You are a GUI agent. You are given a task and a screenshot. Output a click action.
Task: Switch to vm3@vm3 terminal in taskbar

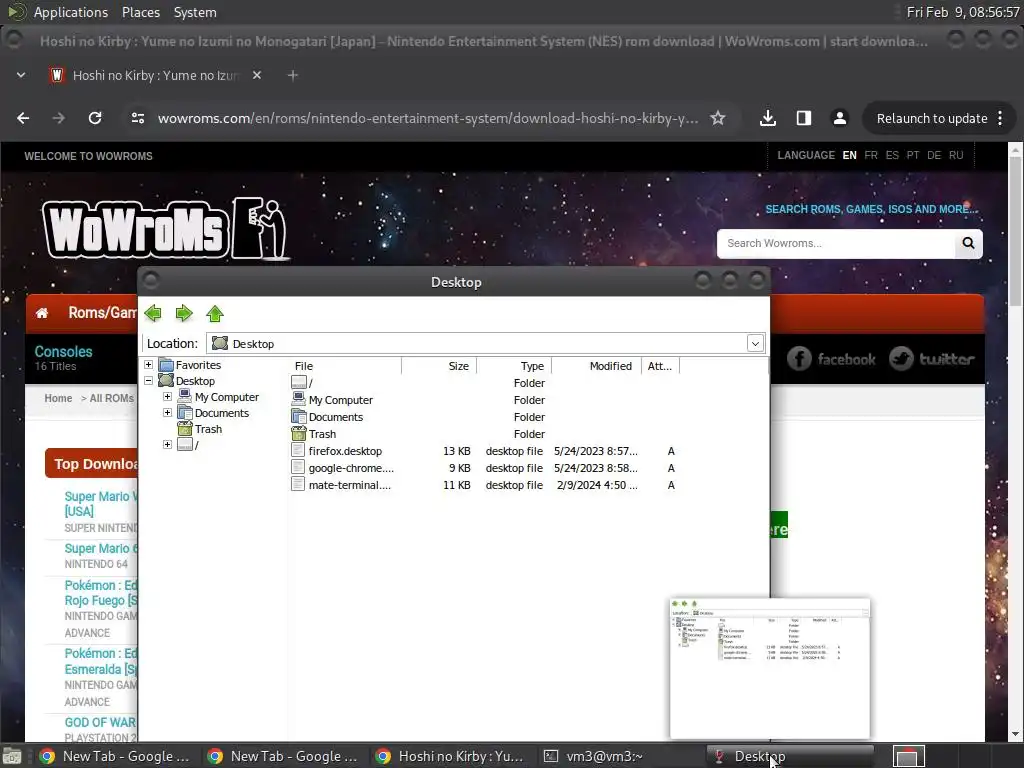pos(618,756)
